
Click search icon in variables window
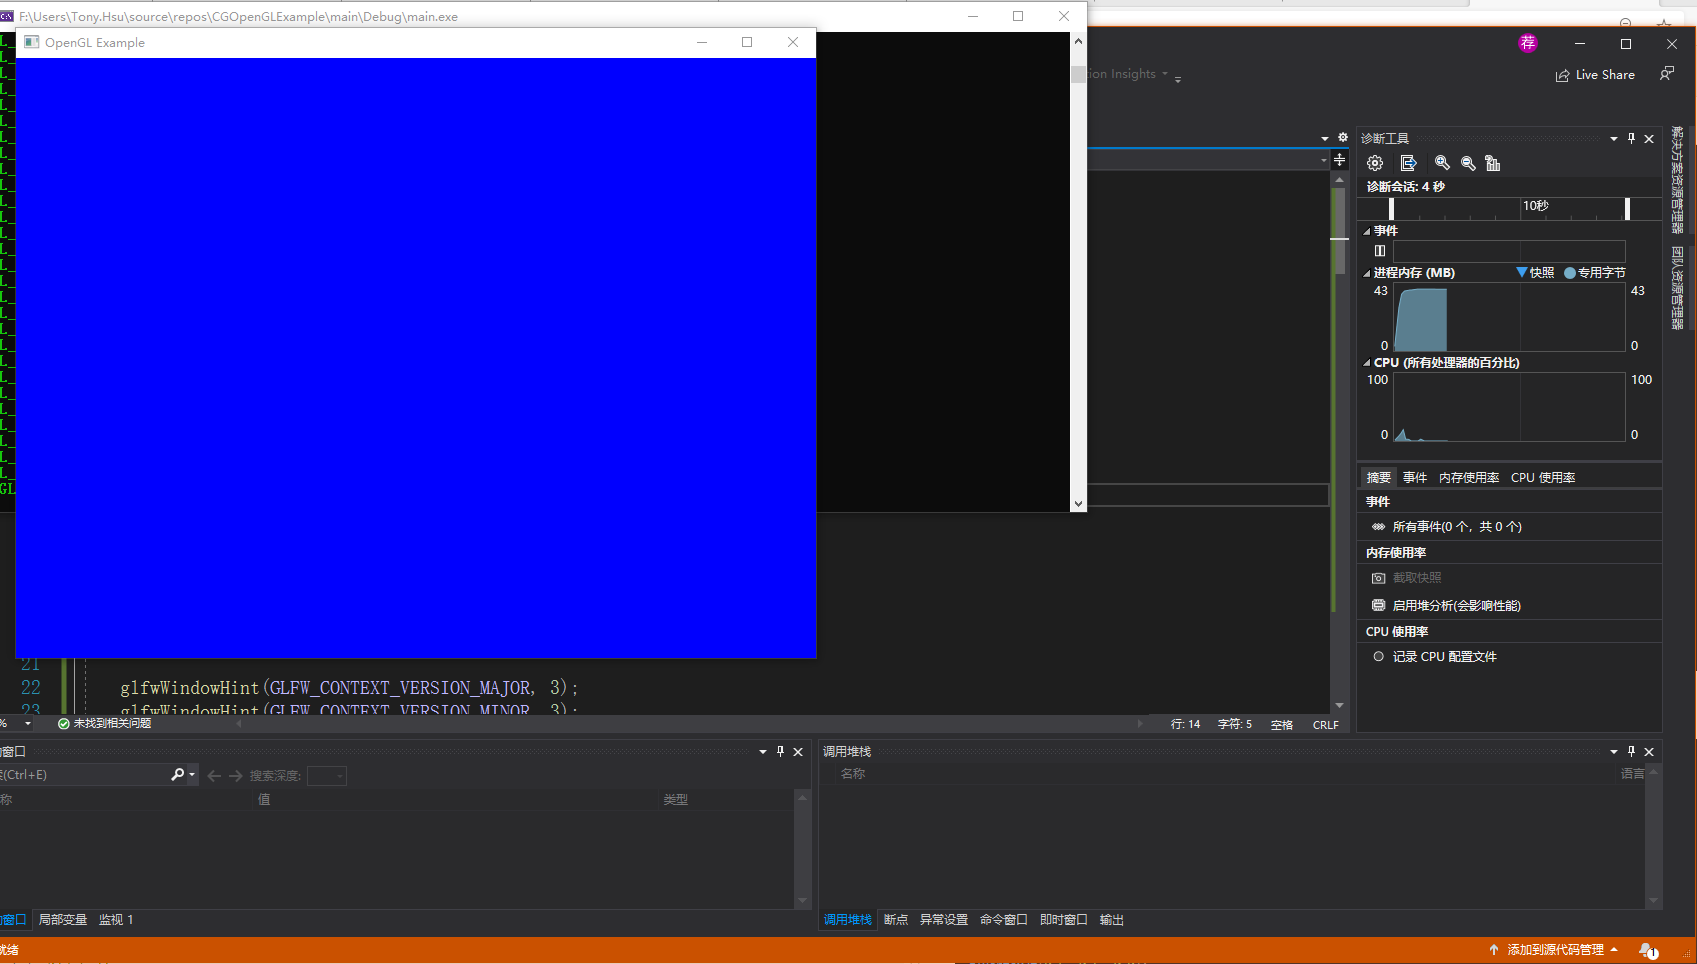point(178,774)
